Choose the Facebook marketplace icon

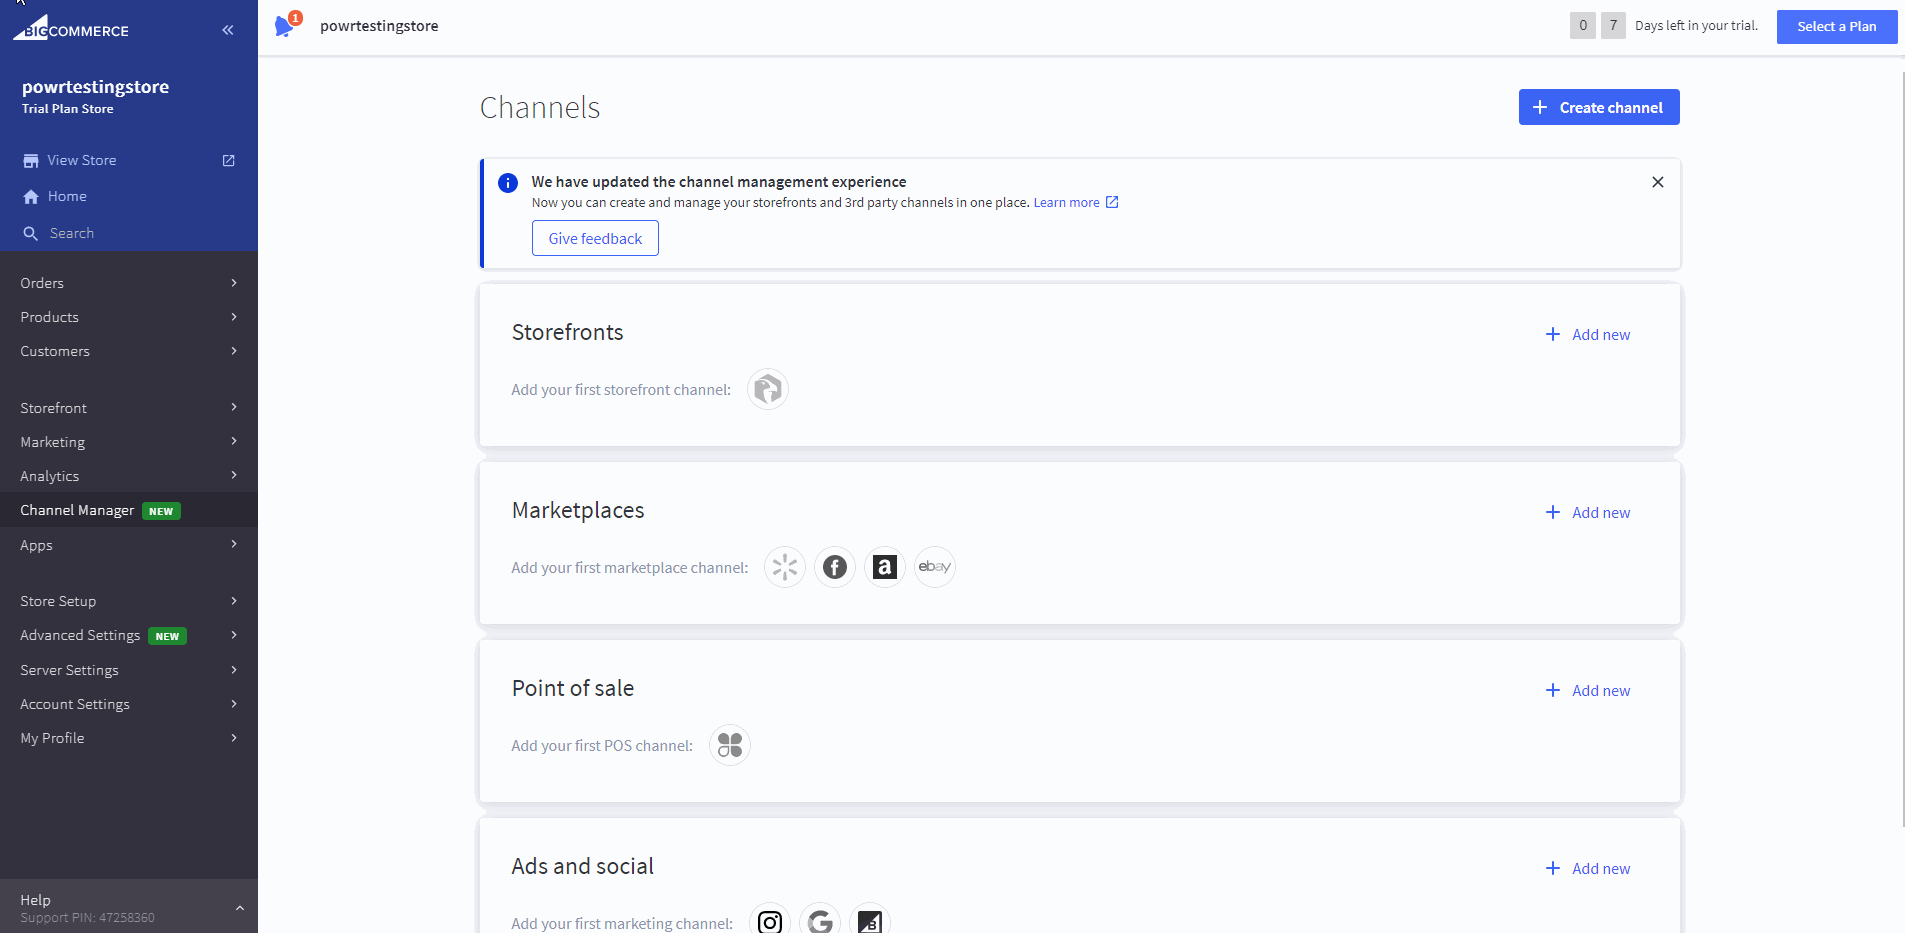835,567
